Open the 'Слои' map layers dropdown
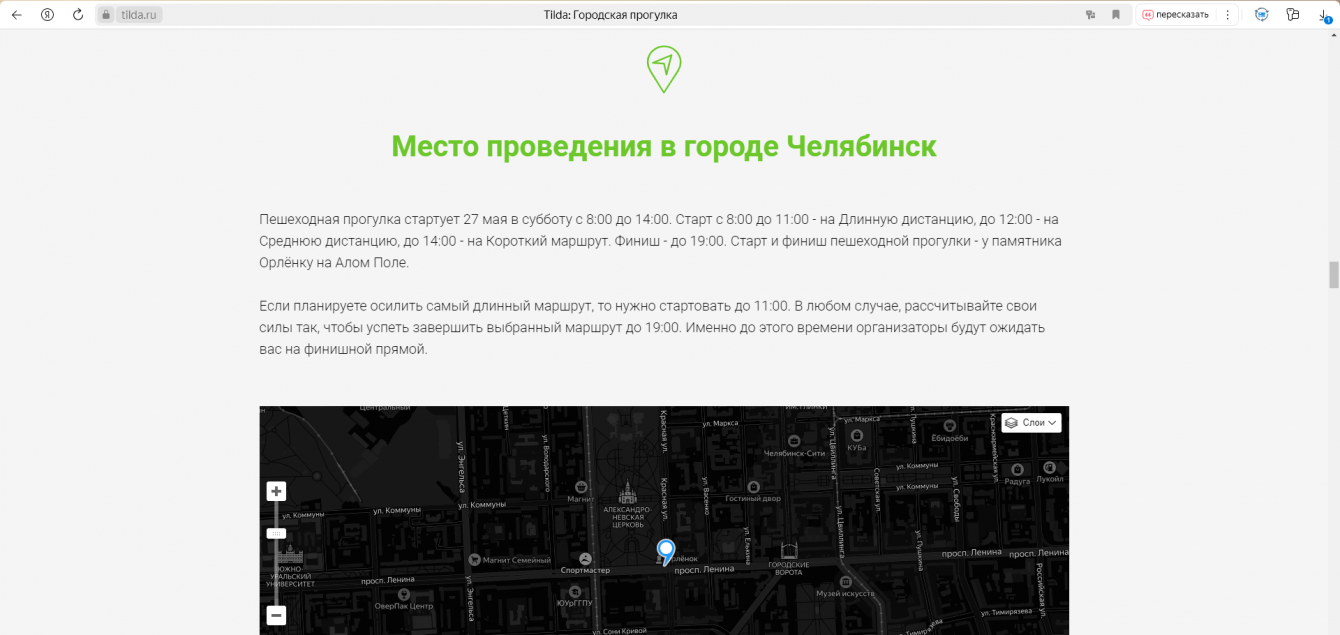Image resolution: width=1340 pixels, height=635 pixels. [x=1031, y=423]
